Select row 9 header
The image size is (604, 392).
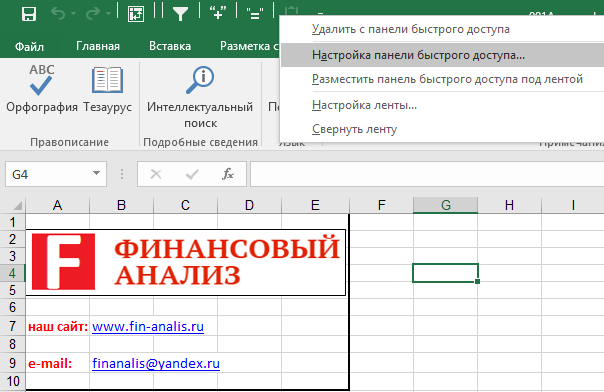pos(13,363)
